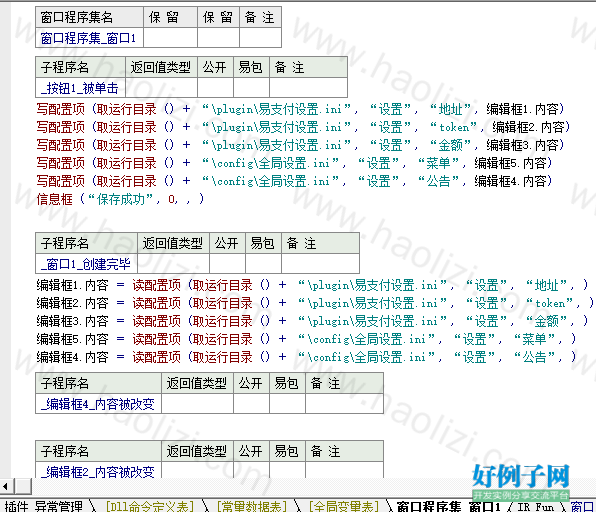Click the 好例子网 watermark logo

tap(521, 482)
